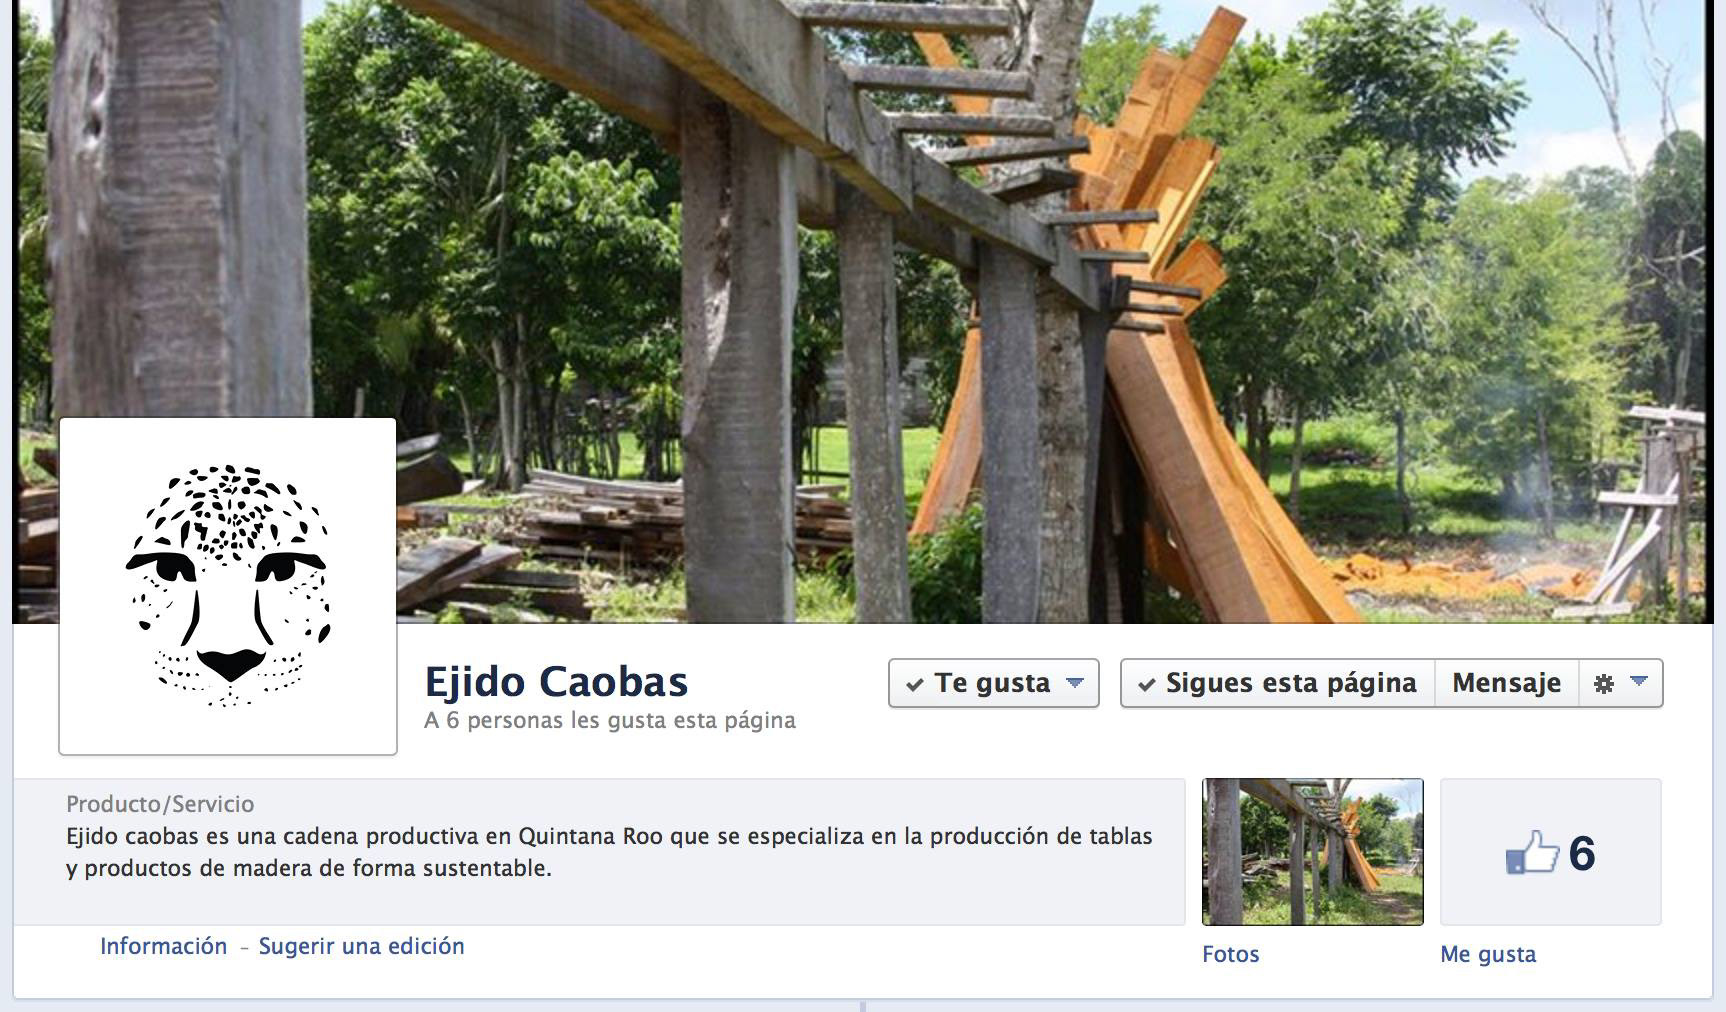
Task: Expand the Te gusta dropdown arrow
Action: [1075, 683]
